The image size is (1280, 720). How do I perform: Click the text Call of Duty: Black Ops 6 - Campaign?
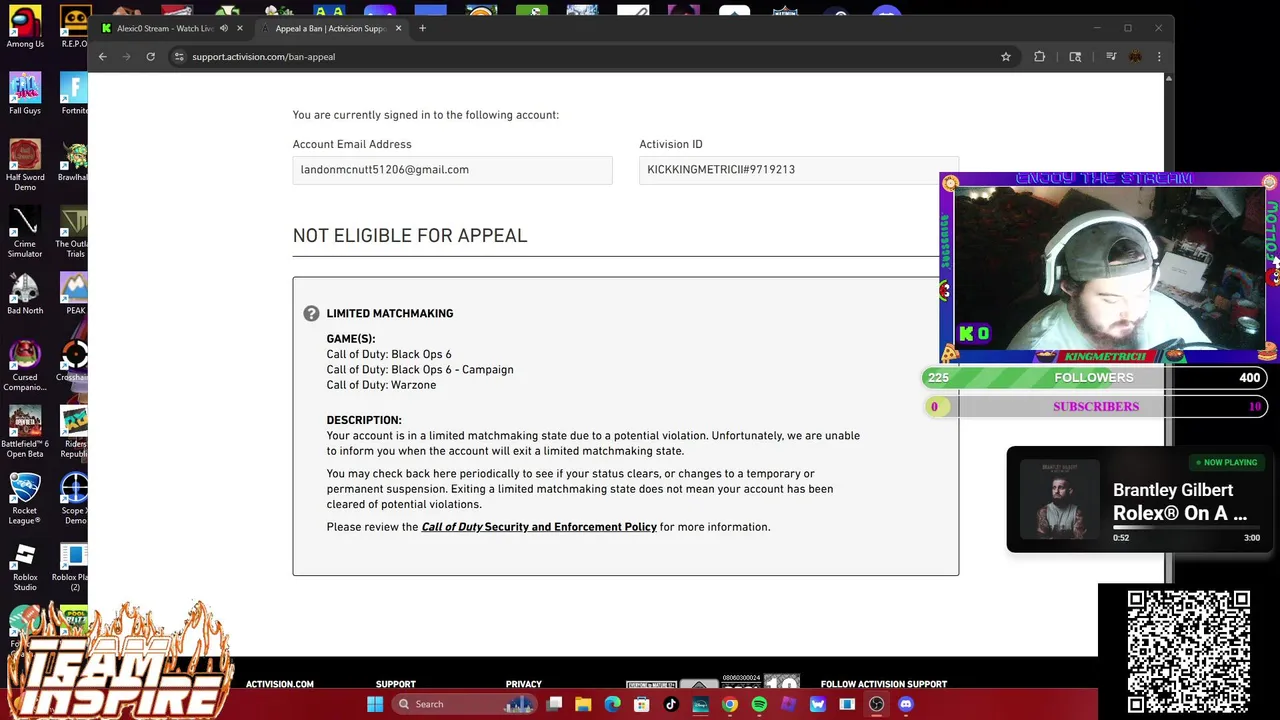[420, 370]
